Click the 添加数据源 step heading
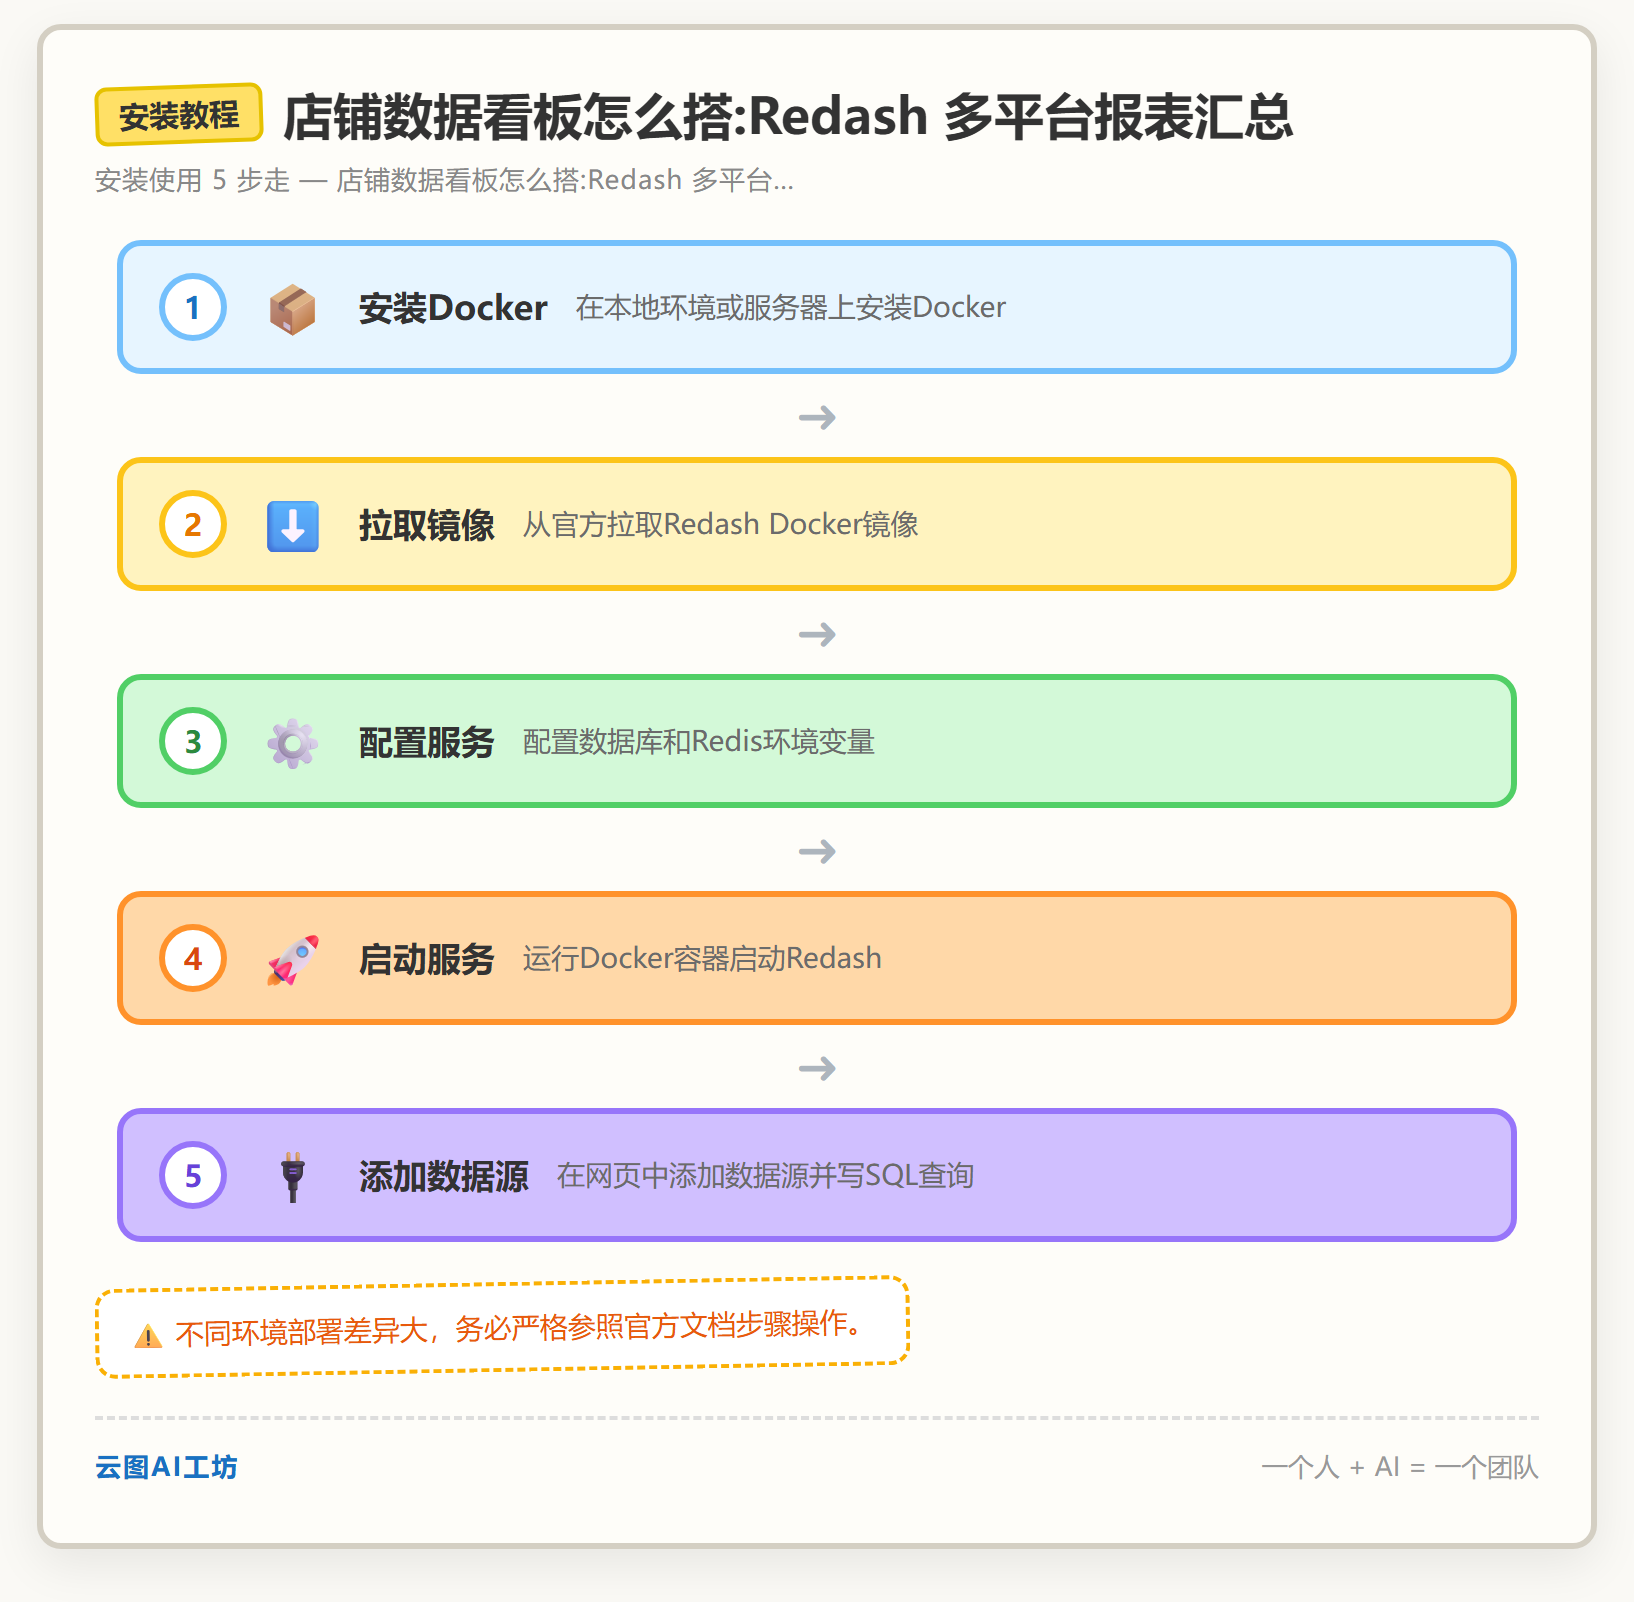This screenshot has width=1634, height=1602. point(444,1176)
